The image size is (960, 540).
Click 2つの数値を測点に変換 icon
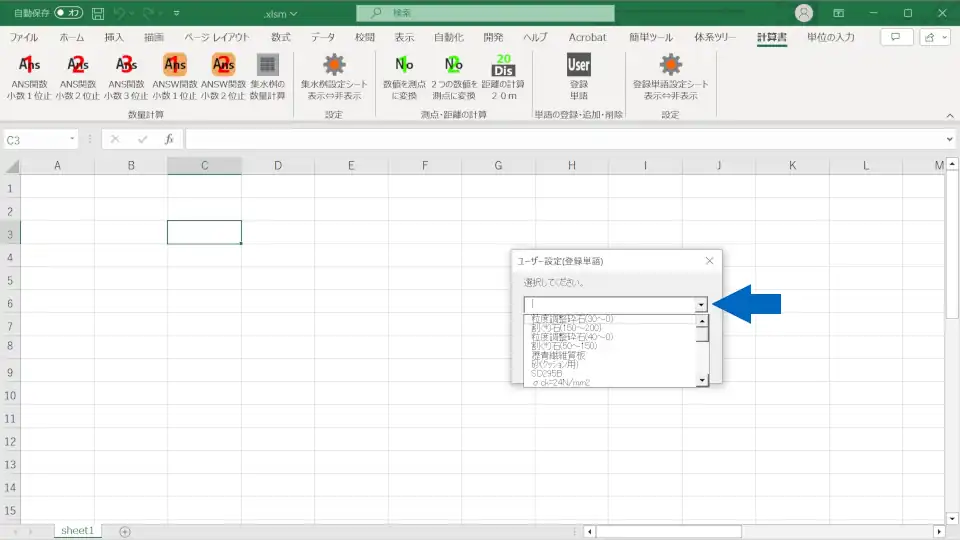click(x=454, y=77)
